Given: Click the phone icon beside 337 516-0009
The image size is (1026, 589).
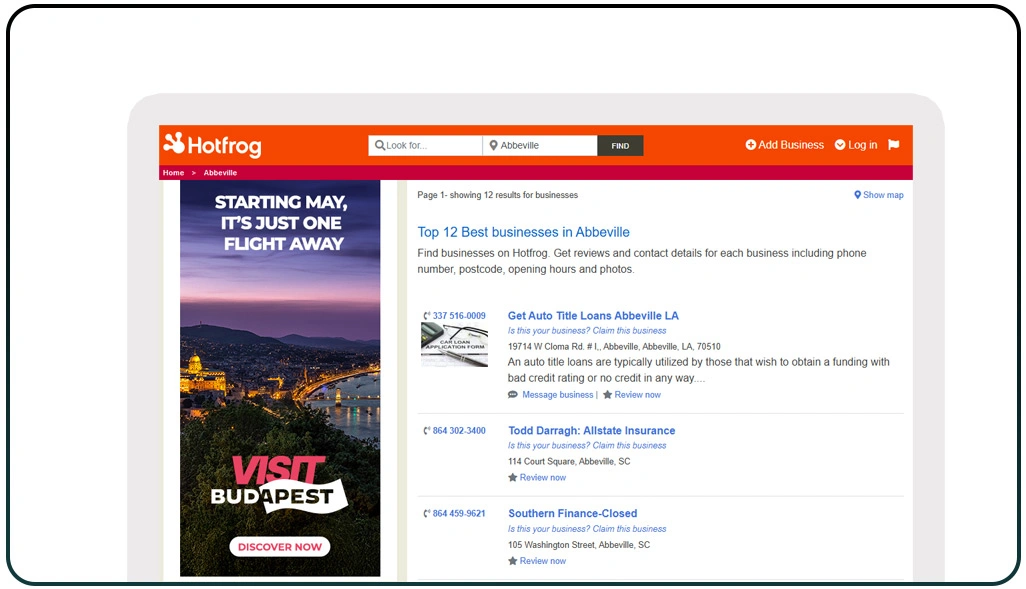Looking at the screenshot, I should click(427, 316).
